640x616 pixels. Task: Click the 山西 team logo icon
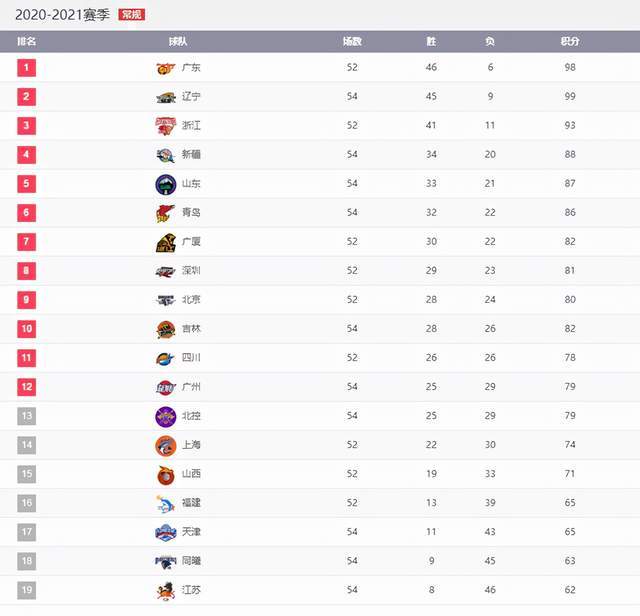pos(166,475)
